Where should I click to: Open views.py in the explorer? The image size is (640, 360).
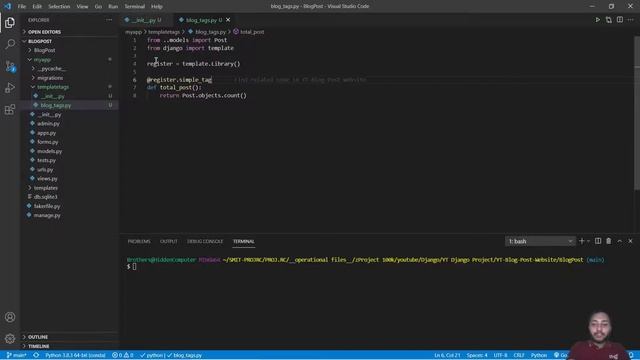pos(69,178)
